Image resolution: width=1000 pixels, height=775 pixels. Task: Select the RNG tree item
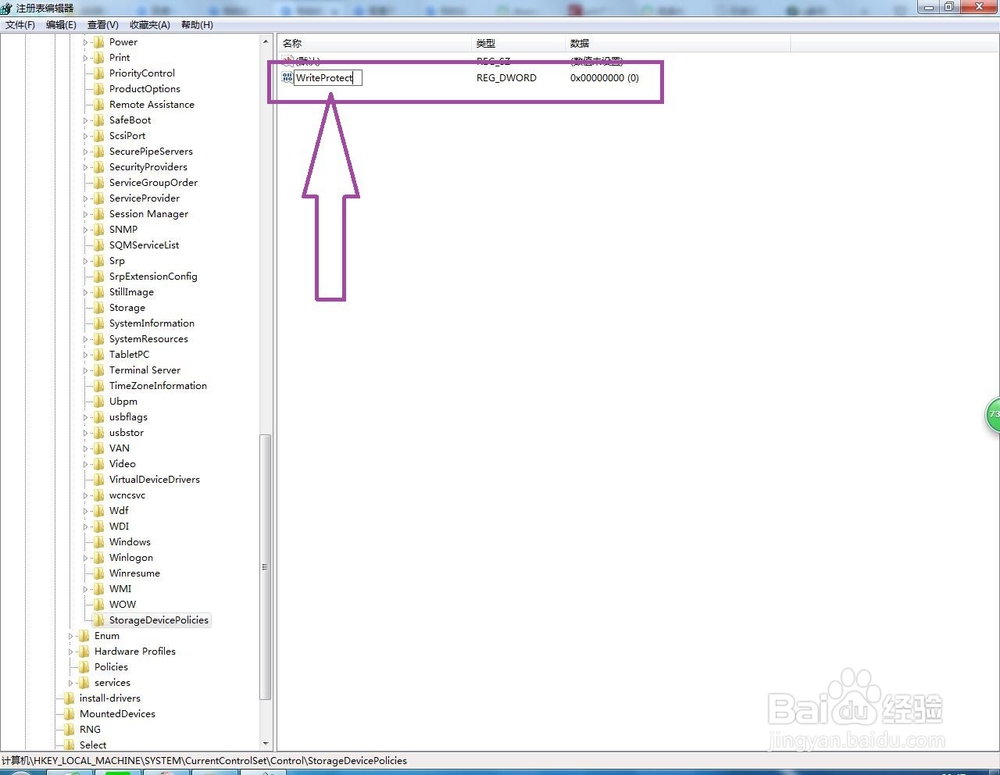click(90, 730)
